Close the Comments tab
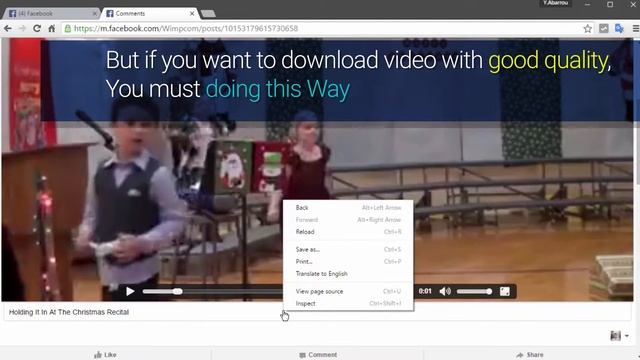 [x=192, y=13]
